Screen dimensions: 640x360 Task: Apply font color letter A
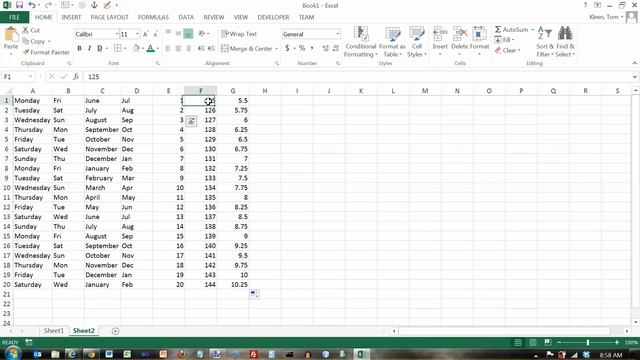pos(150,49)
